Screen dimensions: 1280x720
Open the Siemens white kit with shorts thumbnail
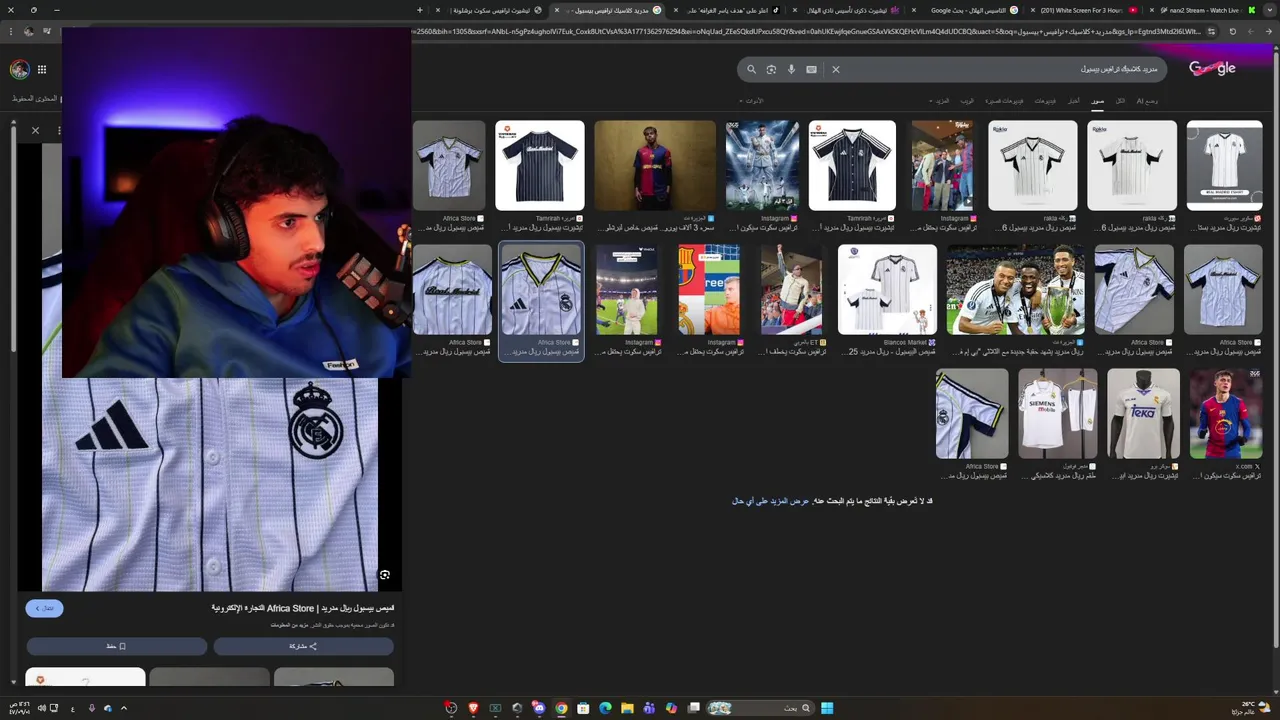[x=1057, y=413]
